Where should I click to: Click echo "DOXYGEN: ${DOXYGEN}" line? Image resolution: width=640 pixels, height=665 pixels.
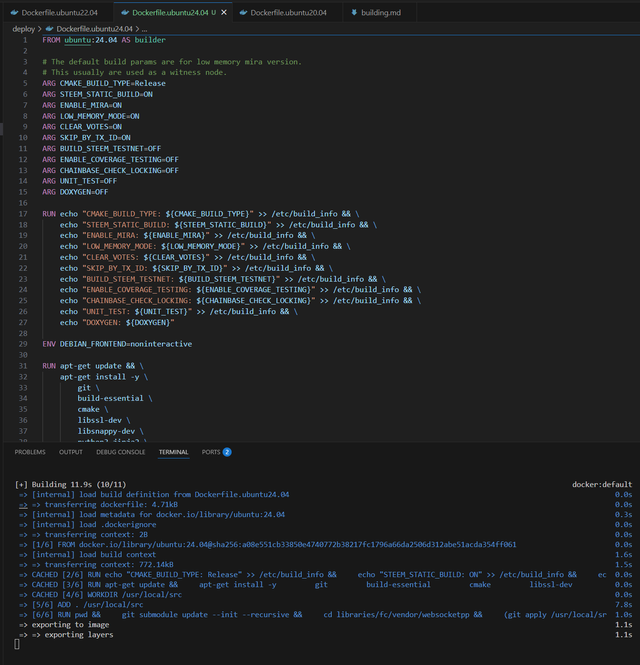click(117, 322)
